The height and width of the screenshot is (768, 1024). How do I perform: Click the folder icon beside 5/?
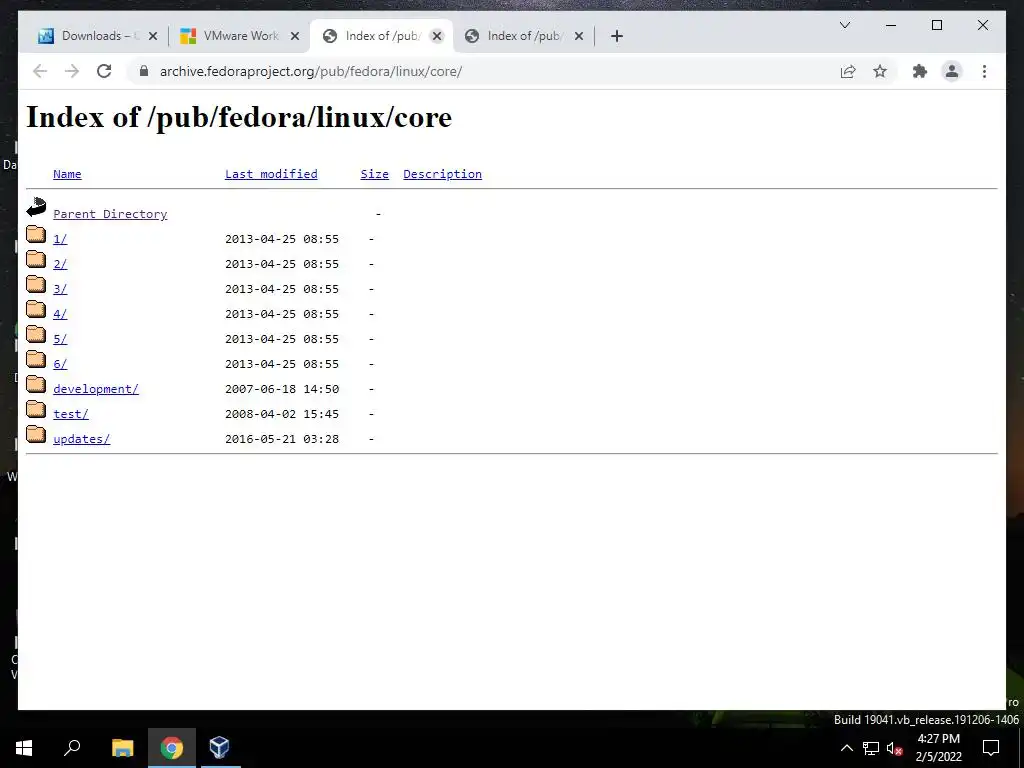tap(36, 334)
